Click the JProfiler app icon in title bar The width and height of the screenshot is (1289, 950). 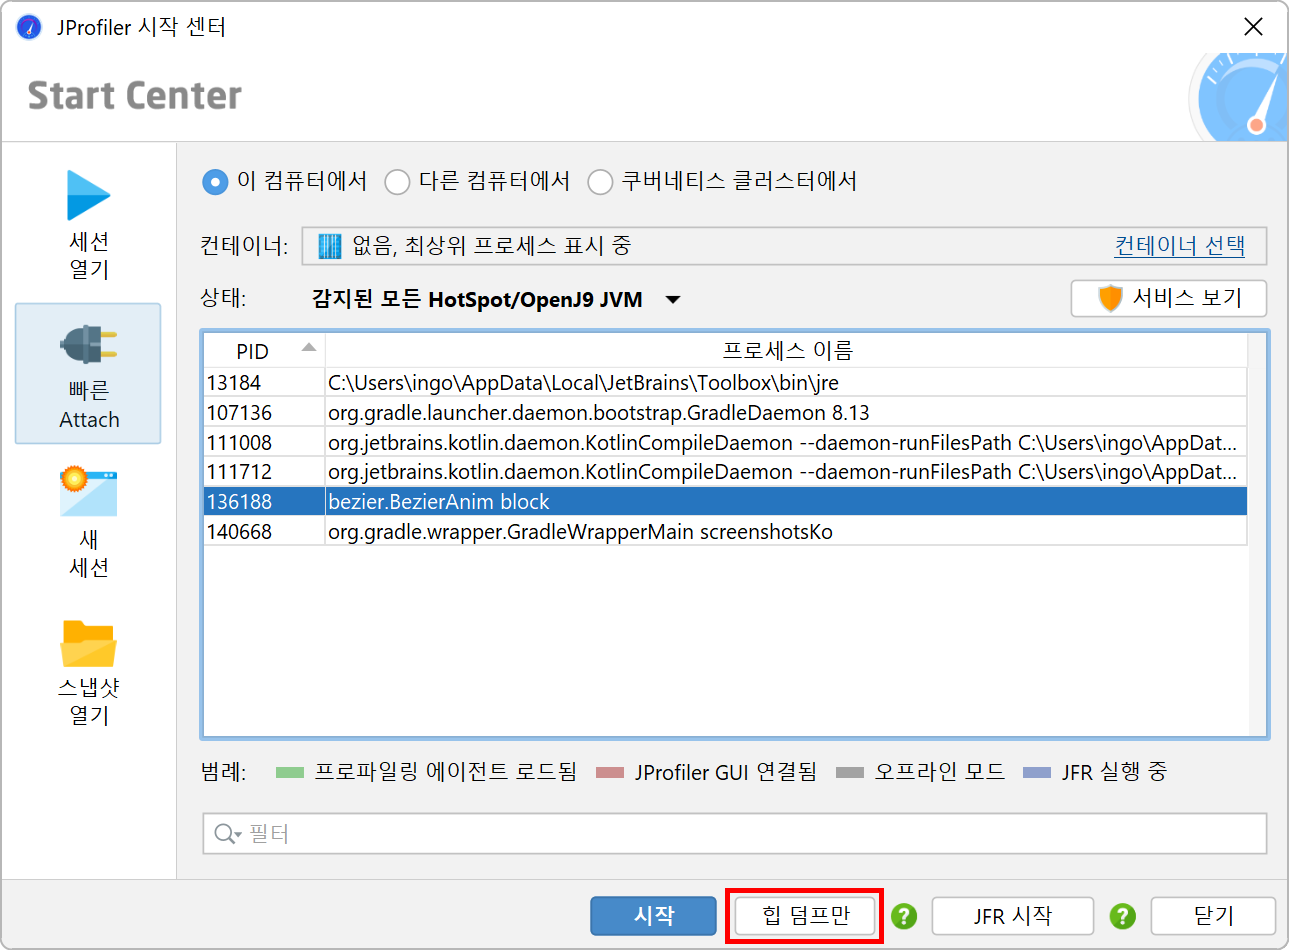[x=29, y=27]
